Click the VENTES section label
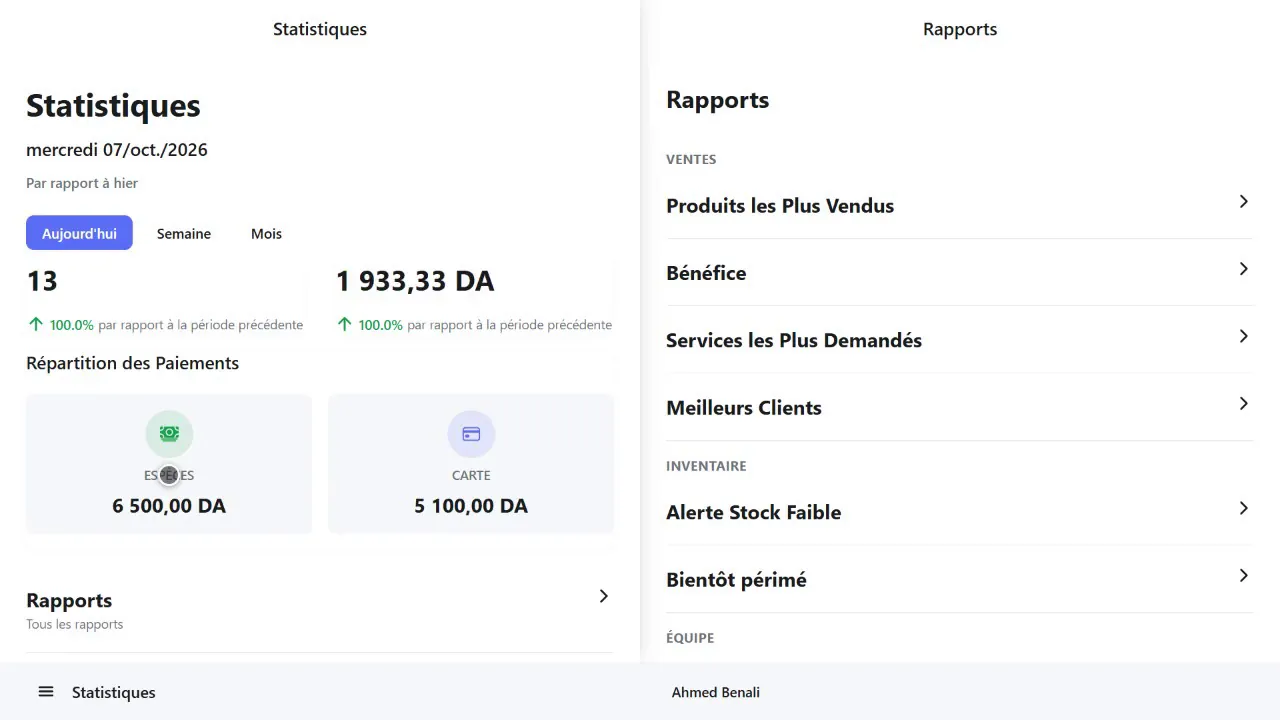Image resolution: width=1280 pixels, height=720 pixels. coord(691,159)
